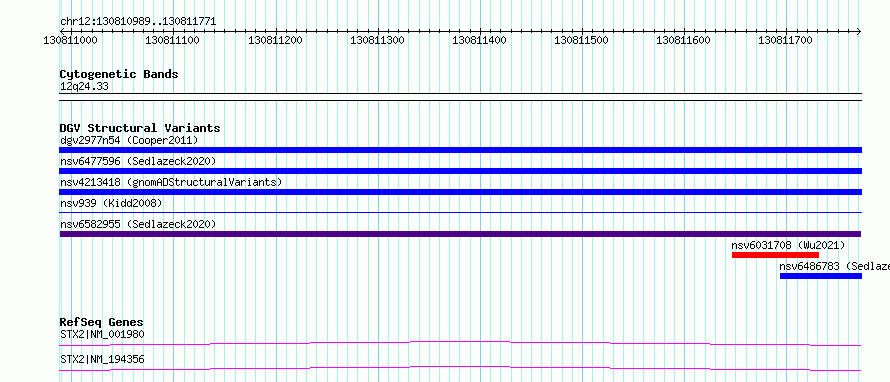Click the dgv2977n54 (Cooper2011) variant label

point(129,140)
